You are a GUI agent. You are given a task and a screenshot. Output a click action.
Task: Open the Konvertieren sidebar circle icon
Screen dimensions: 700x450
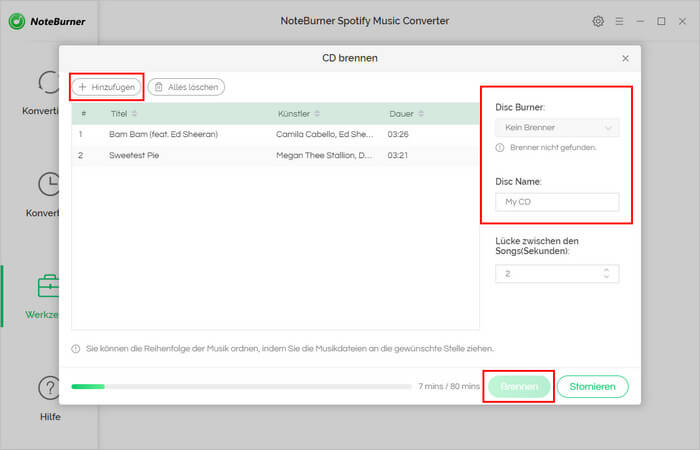pos(49,82)
